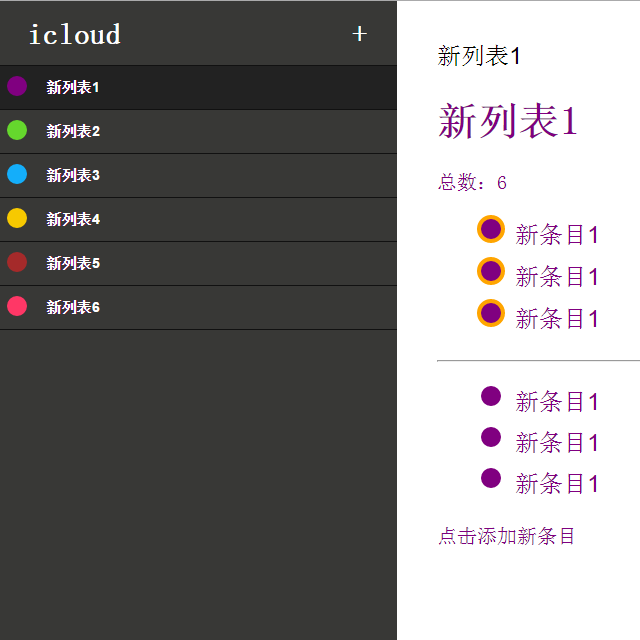Select the purple dot of 新列表1

click(x=17, y=87)
